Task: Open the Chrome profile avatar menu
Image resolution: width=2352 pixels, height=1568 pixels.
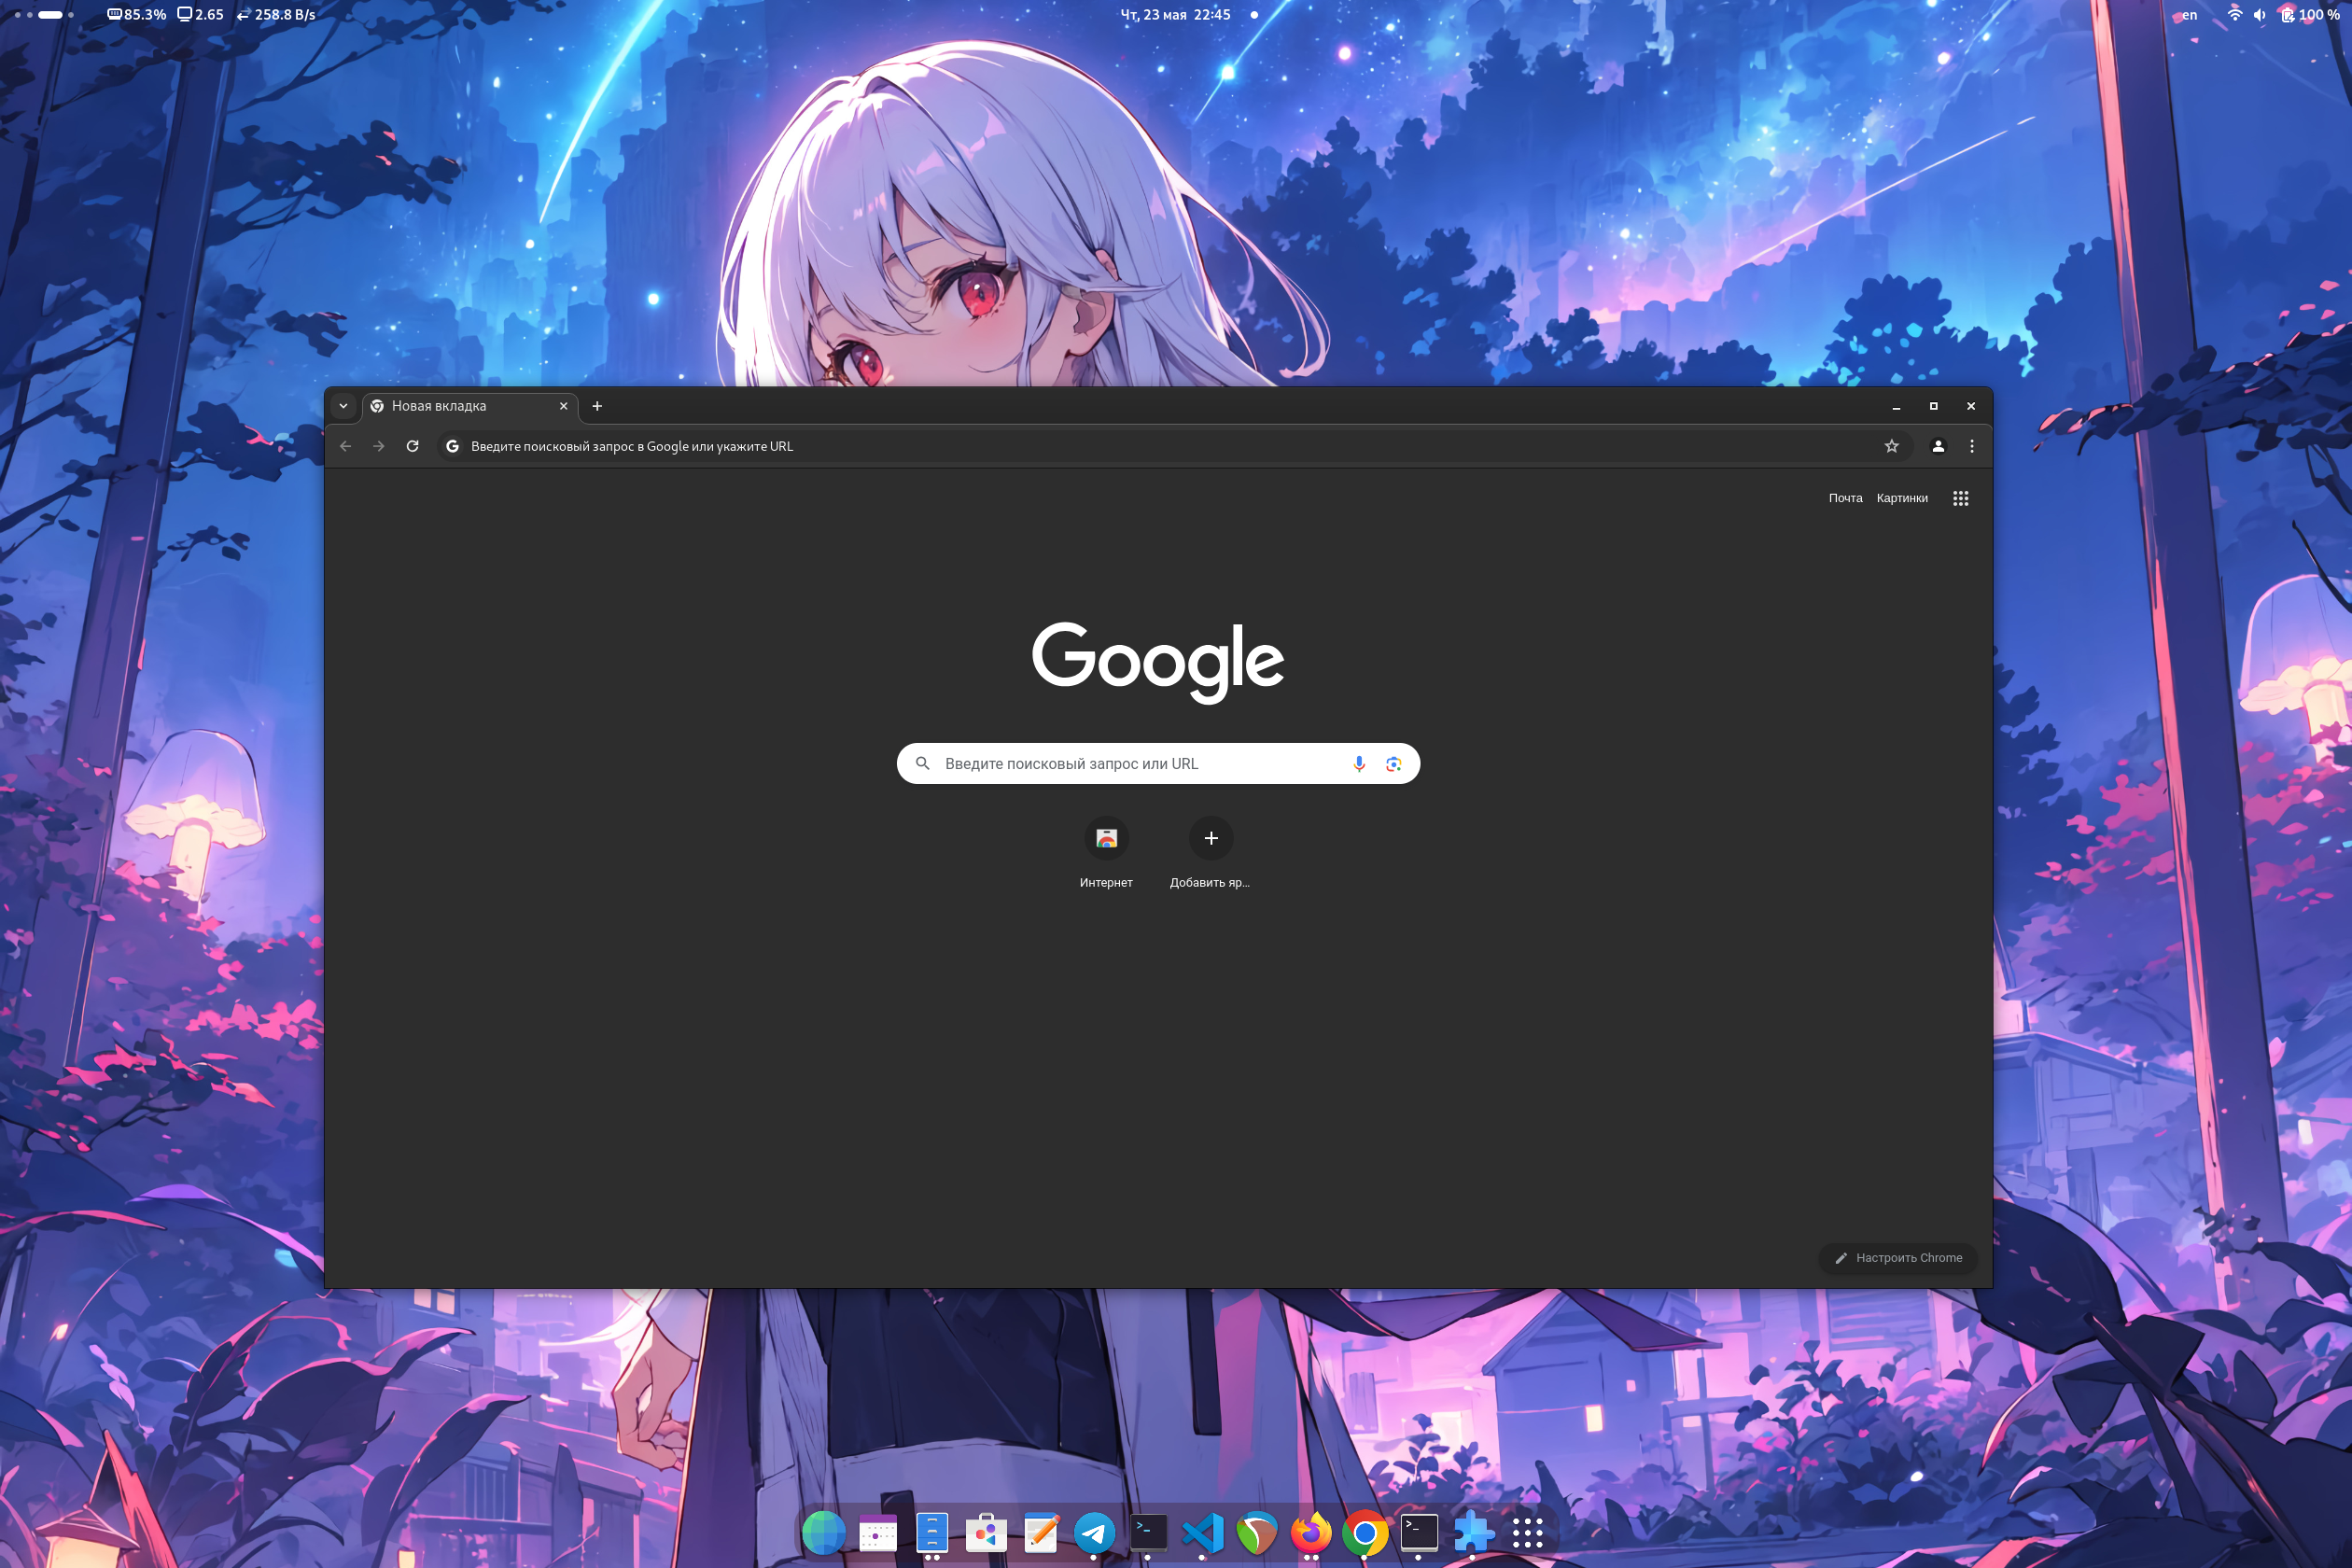Action: [1938, 446]
